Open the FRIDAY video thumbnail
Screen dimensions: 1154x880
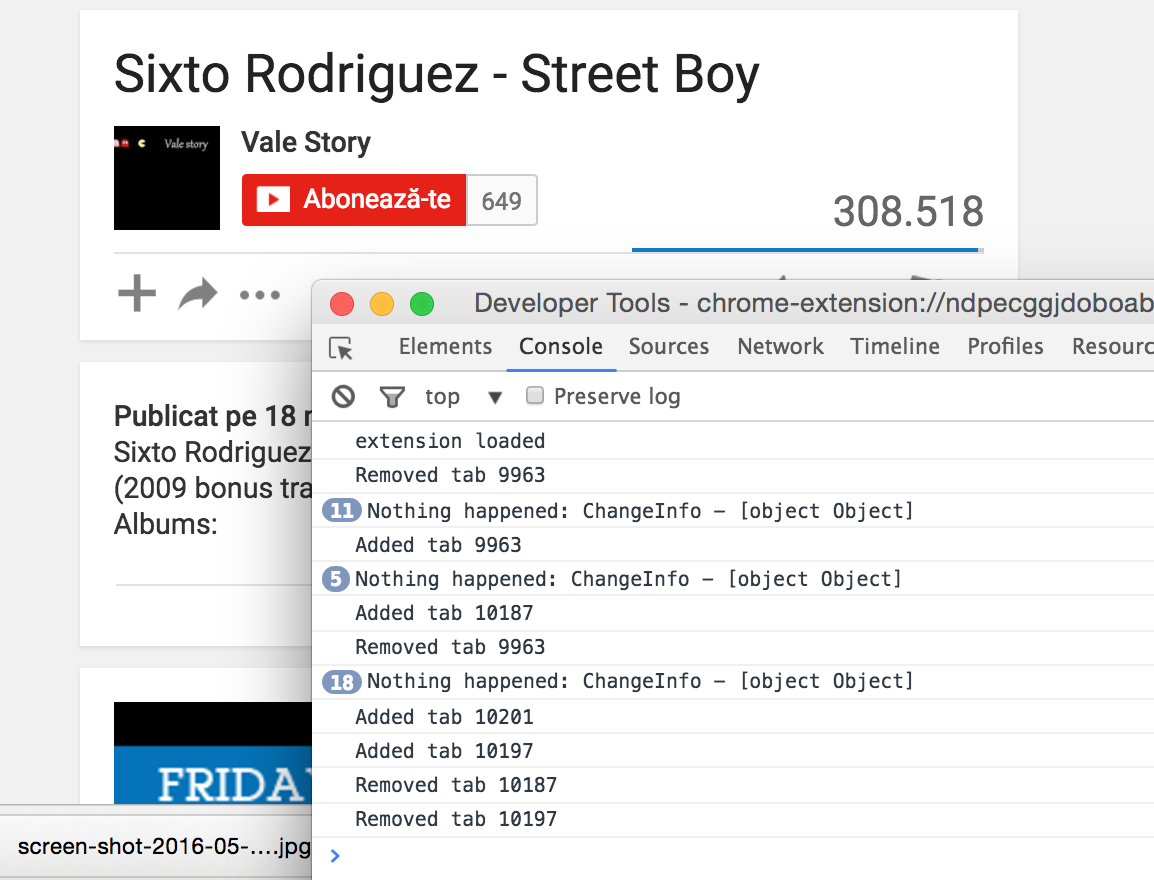[213, 753]
